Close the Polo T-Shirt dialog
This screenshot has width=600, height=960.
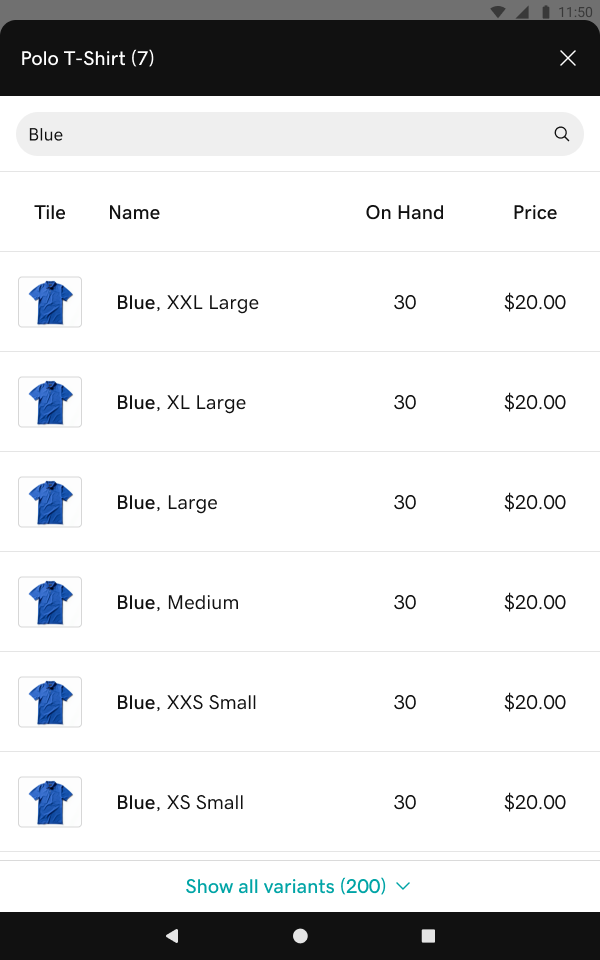568,58
